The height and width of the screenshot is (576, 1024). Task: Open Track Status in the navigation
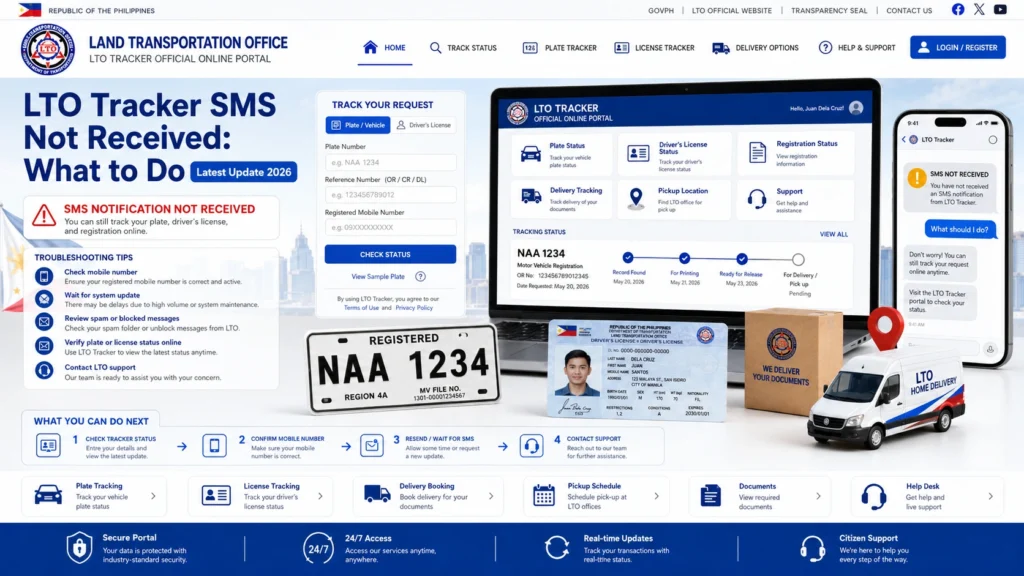tap(463, 48)
